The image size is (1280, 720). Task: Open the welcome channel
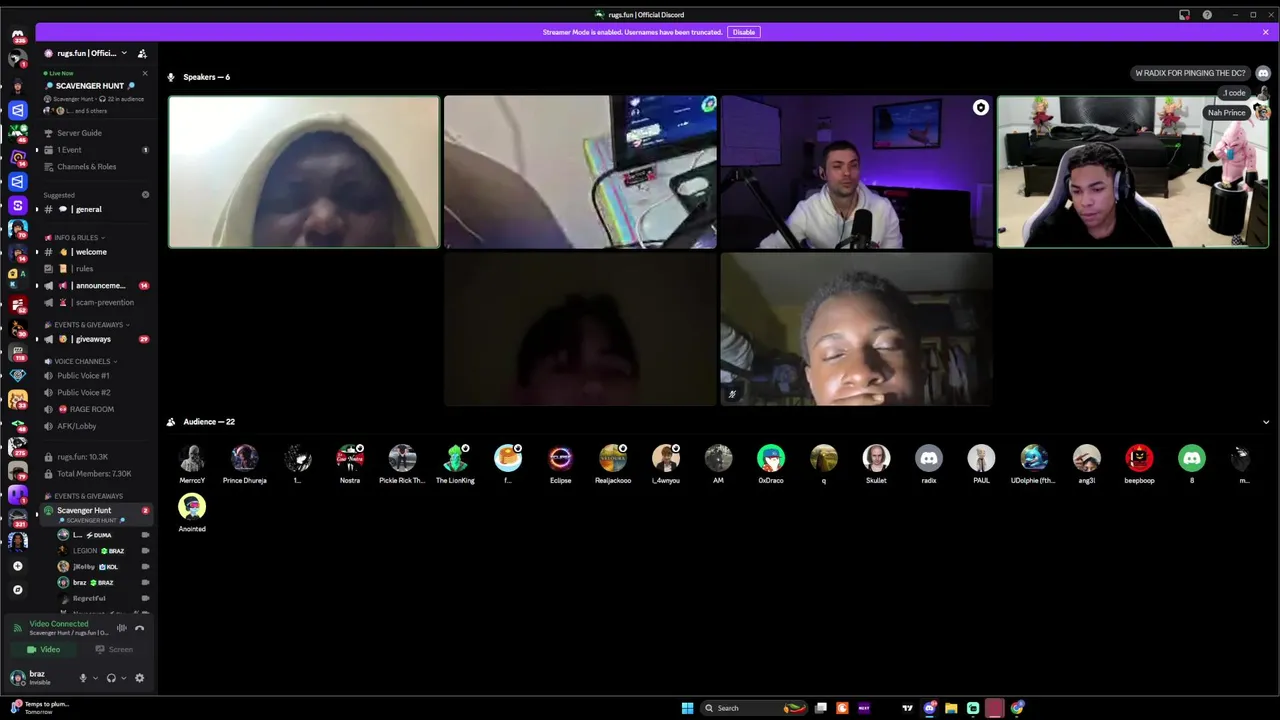[96, 252]
